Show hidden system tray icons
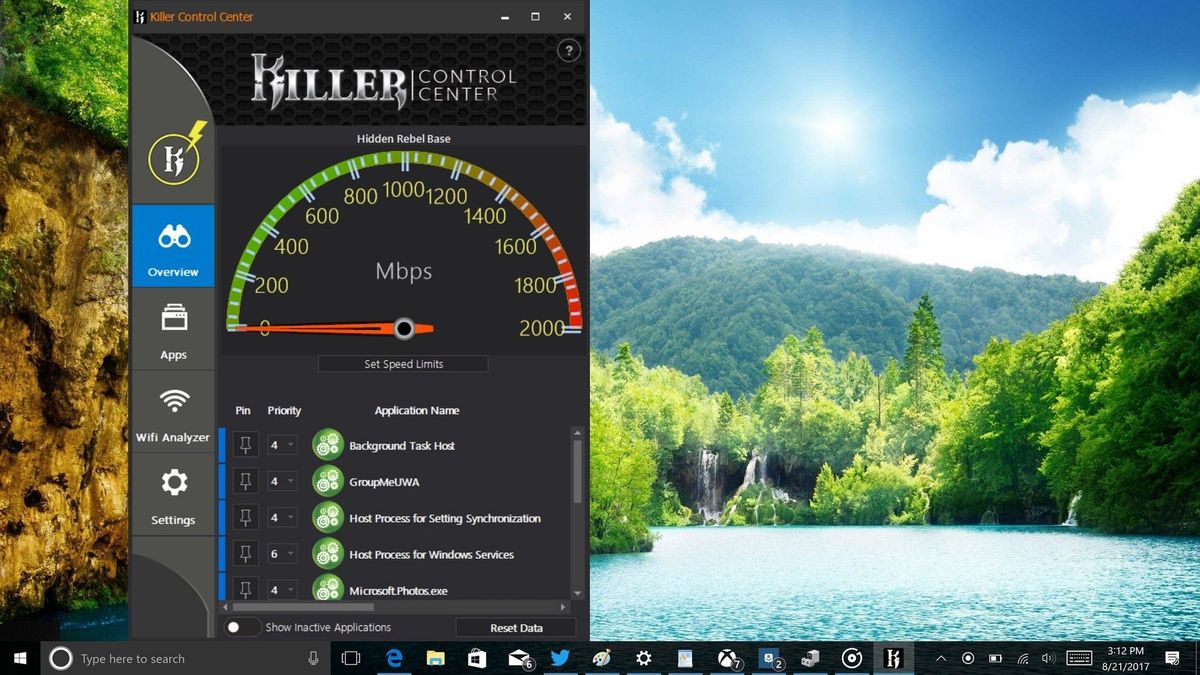Viewport: 1200px width, 675px height. [940, 658]
